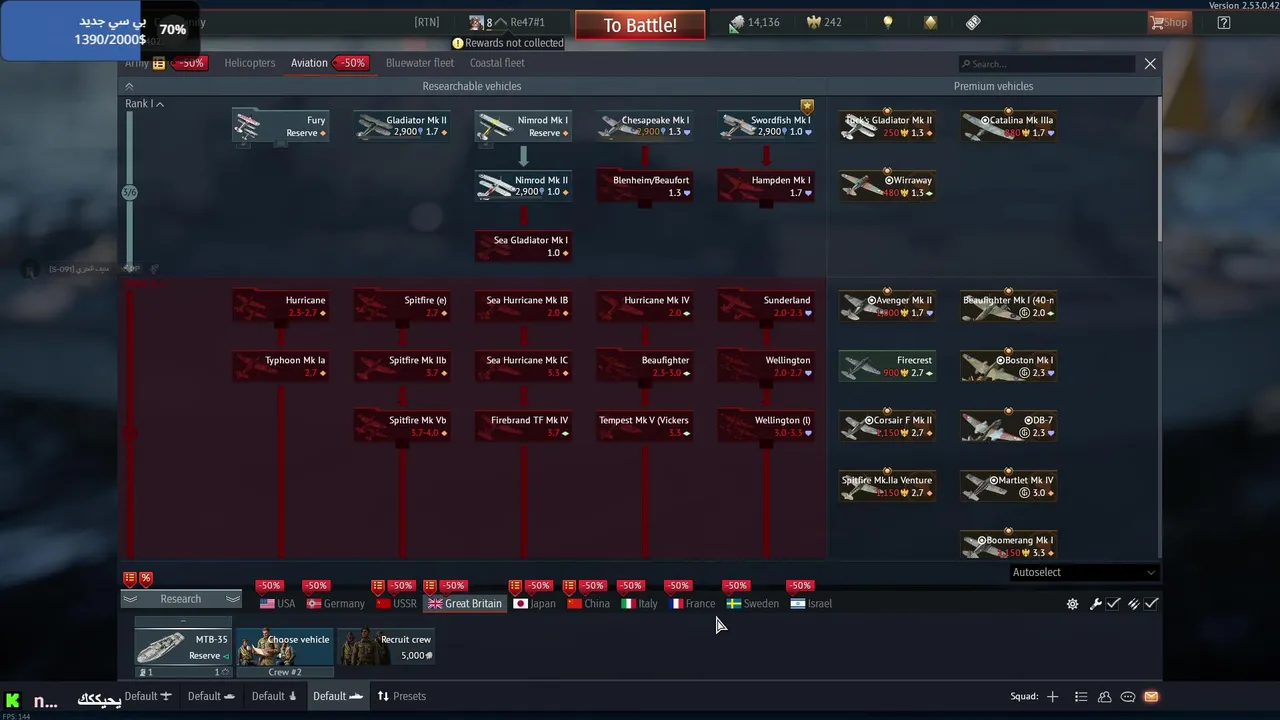Click the To Battle! button

point(640,25)
